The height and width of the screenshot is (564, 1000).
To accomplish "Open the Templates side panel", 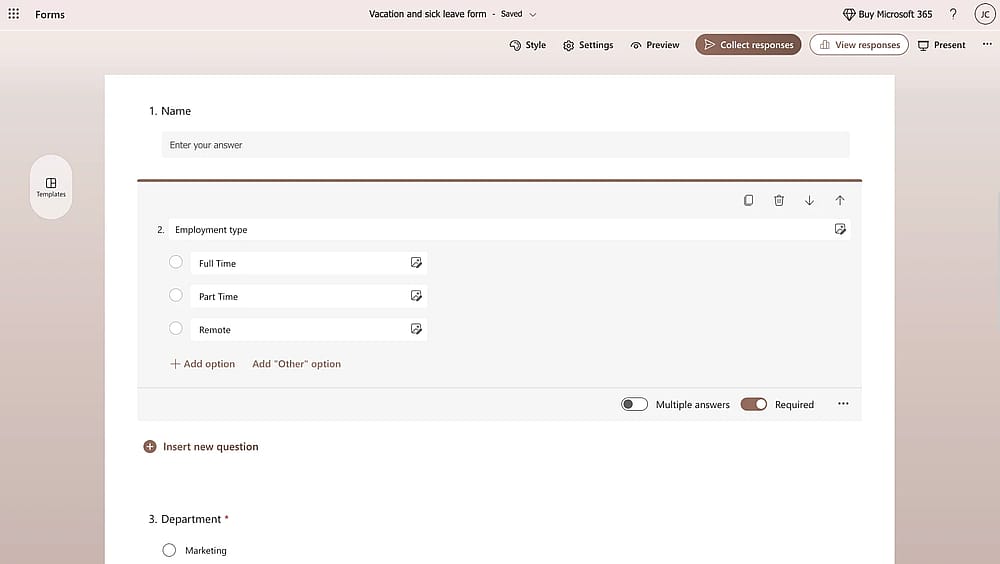I will point(51,187).
